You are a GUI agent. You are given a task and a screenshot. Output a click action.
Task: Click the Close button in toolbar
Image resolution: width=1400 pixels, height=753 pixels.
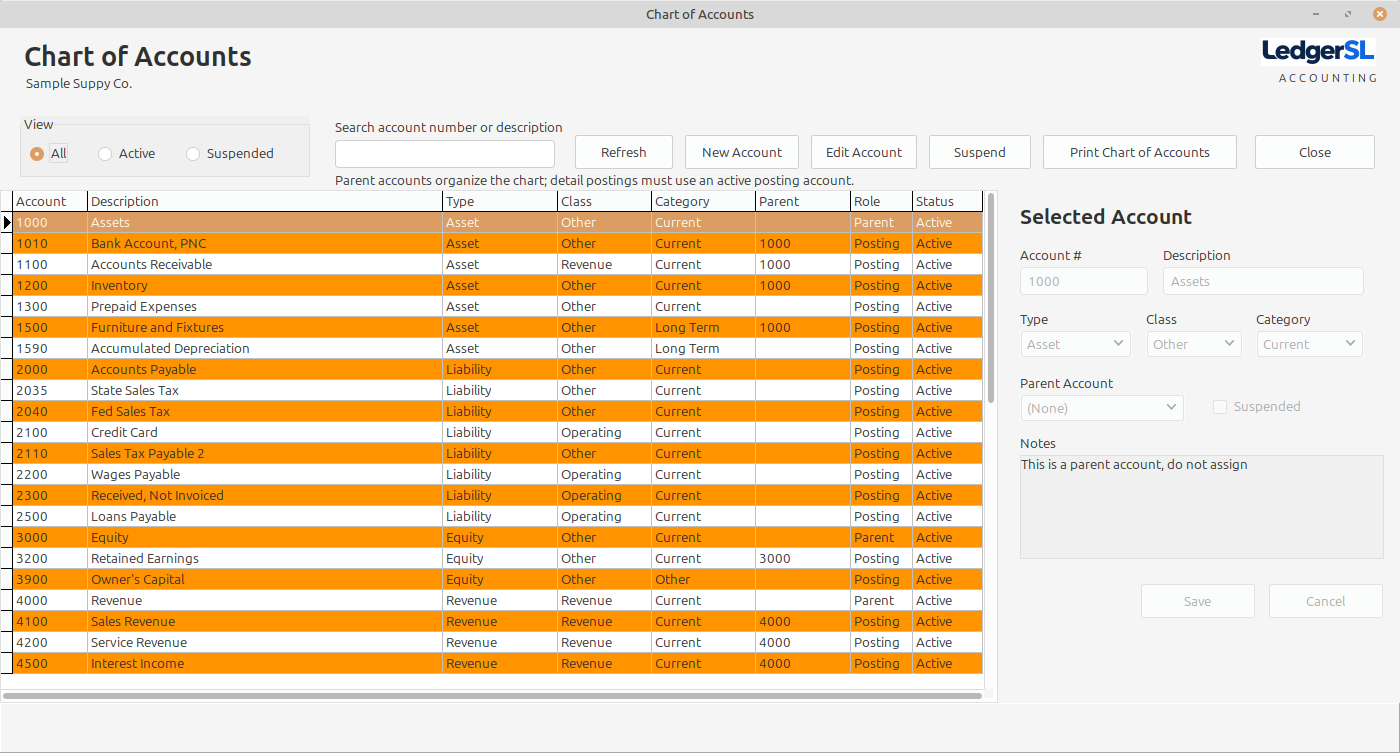point(1315,152)
